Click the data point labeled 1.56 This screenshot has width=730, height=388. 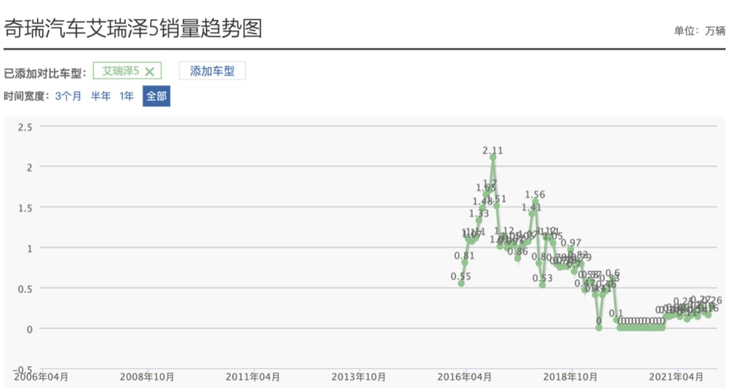[535, 202]
